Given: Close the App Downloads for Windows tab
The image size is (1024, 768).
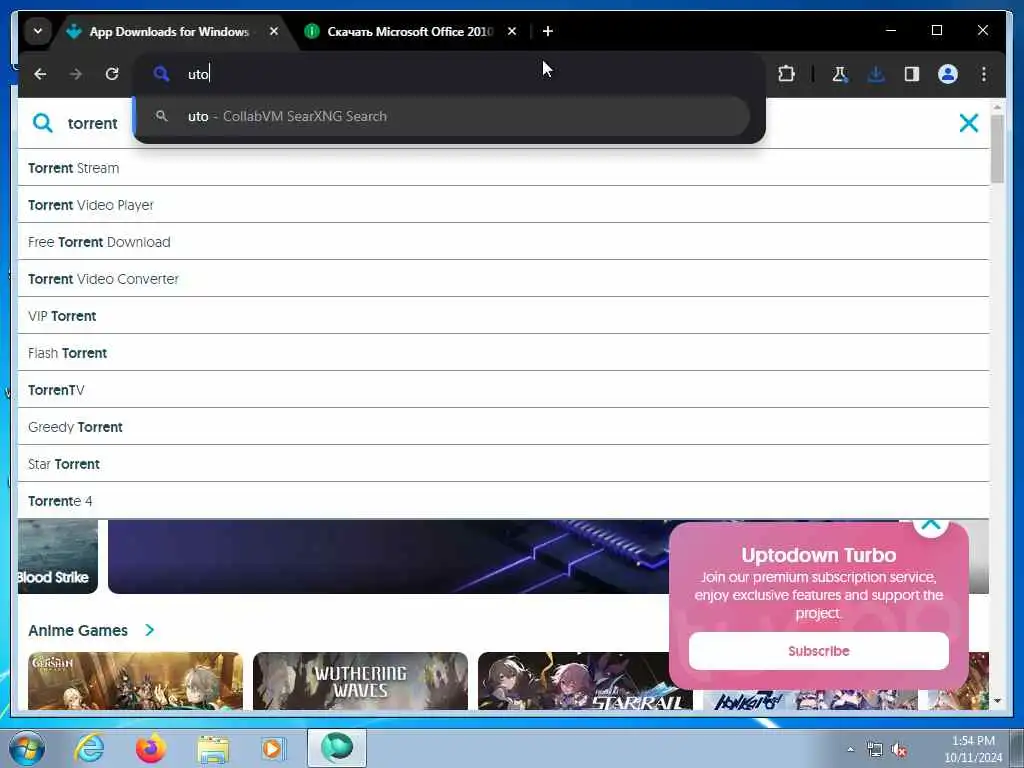Looking at the screenshot, I should [274, 31].
